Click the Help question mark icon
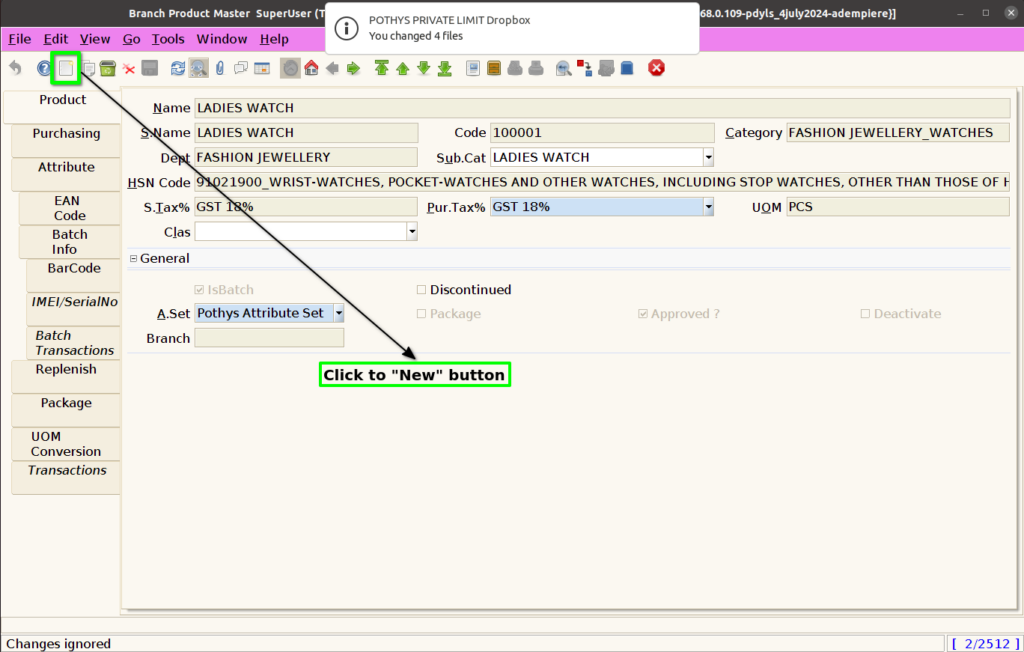 pyautogui.click(x=44, y=68)
